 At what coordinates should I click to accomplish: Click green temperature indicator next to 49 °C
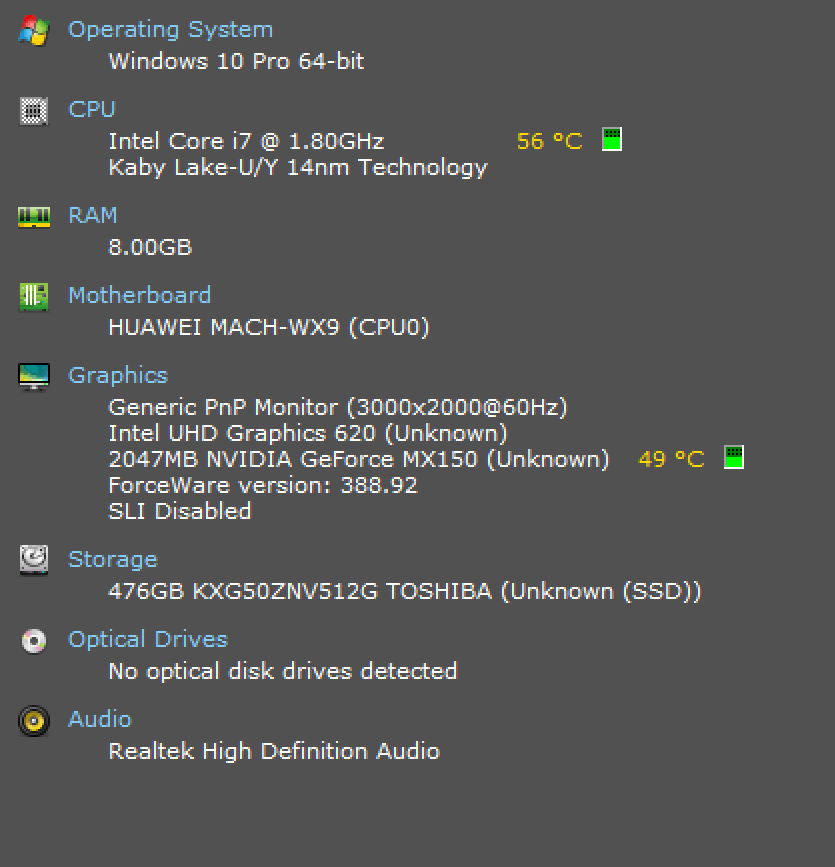(734, 458)
